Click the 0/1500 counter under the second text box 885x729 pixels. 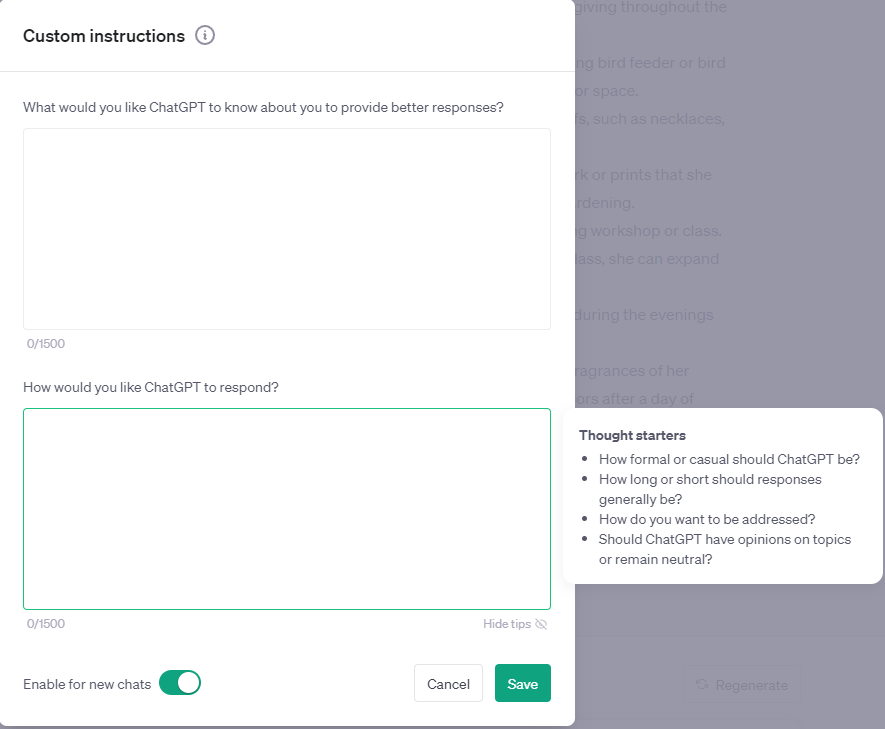(46, 624)
